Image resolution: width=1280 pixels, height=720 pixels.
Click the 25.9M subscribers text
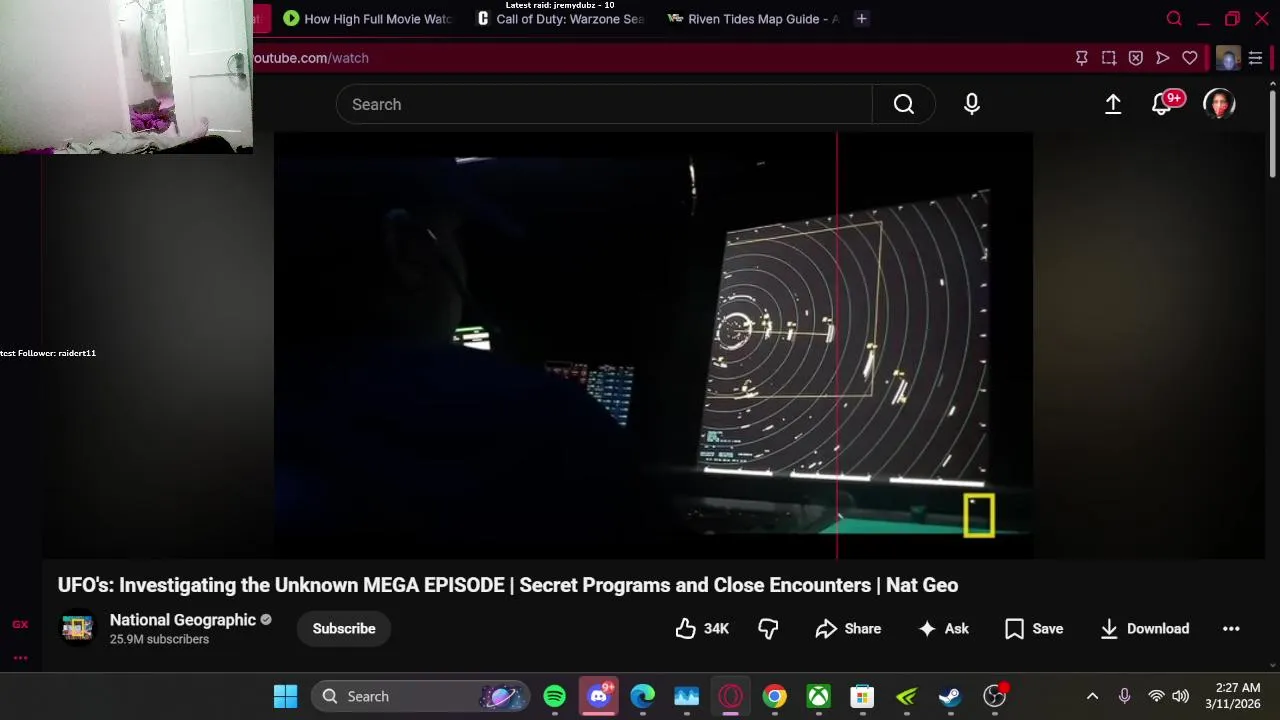coord(159,640)
